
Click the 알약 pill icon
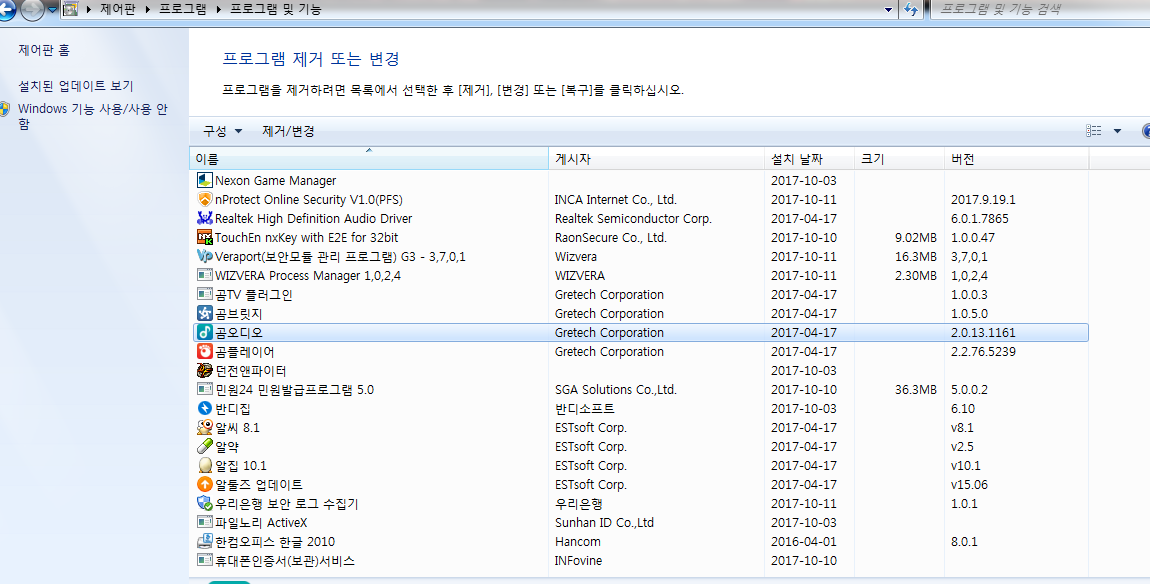pos(205,447)
